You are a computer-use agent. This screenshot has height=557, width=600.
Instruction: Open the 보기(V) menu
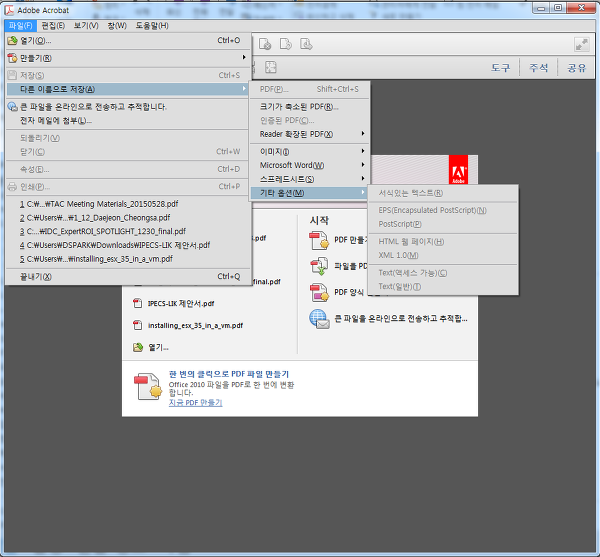tap(86, 26)
